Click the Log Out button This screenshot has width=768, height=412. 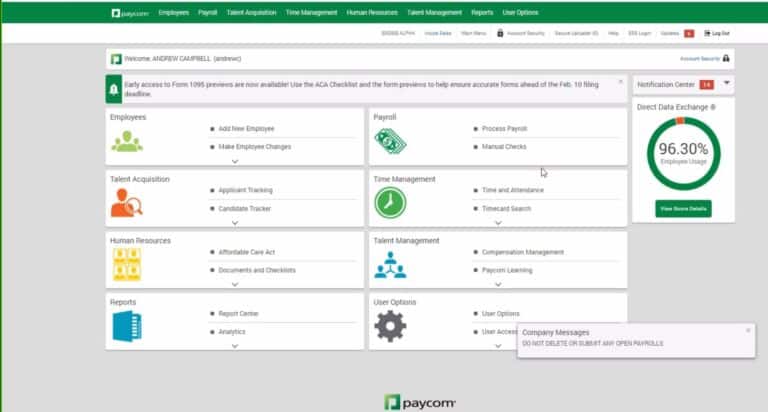(x=716, y=34)
